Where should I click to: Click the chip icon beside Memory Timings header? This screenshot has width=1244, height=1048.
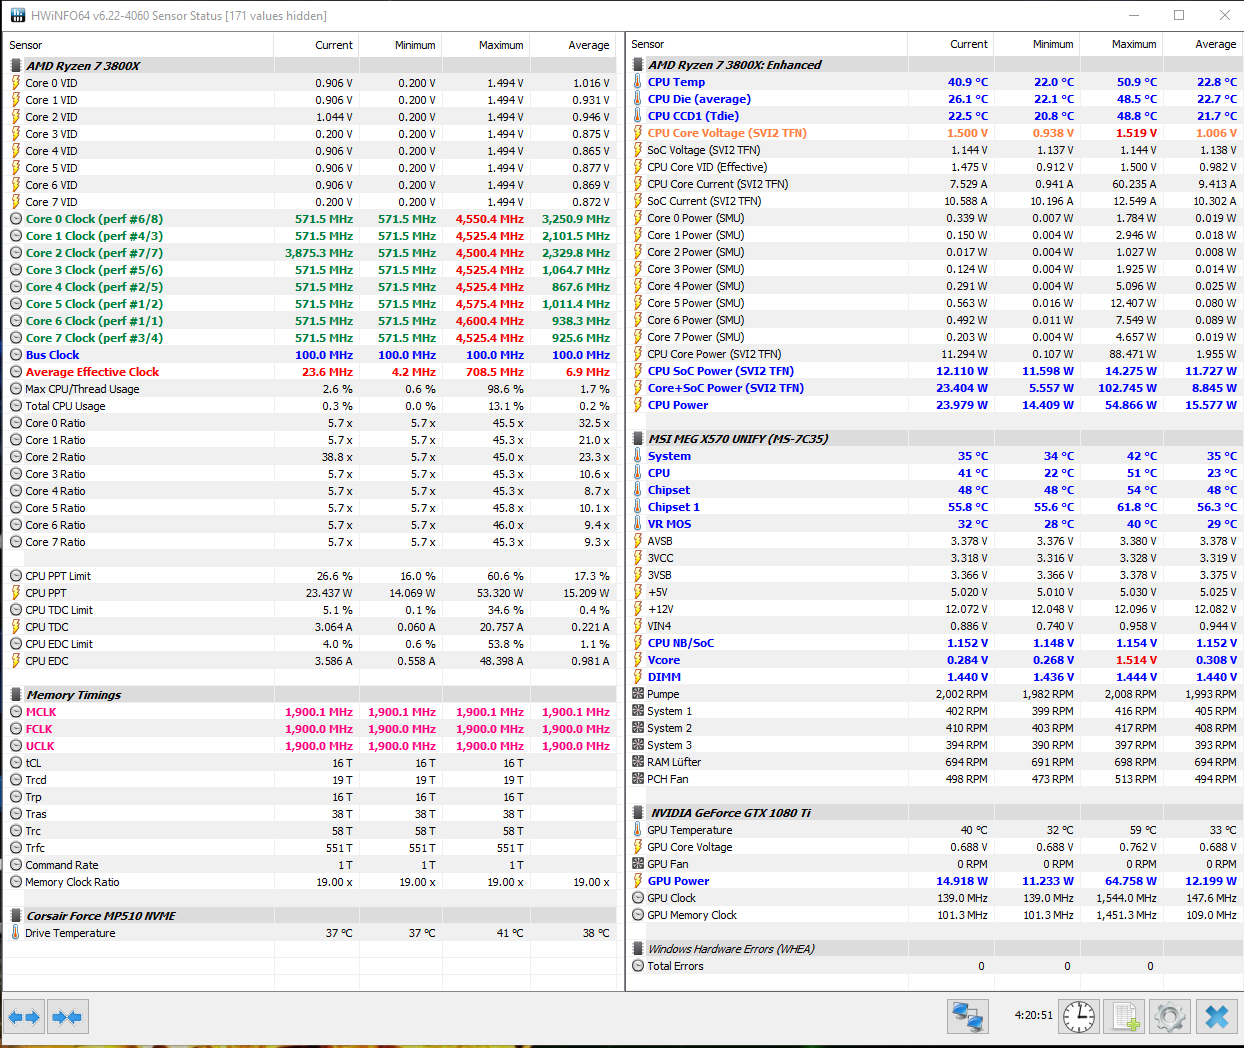pos(16,695)
